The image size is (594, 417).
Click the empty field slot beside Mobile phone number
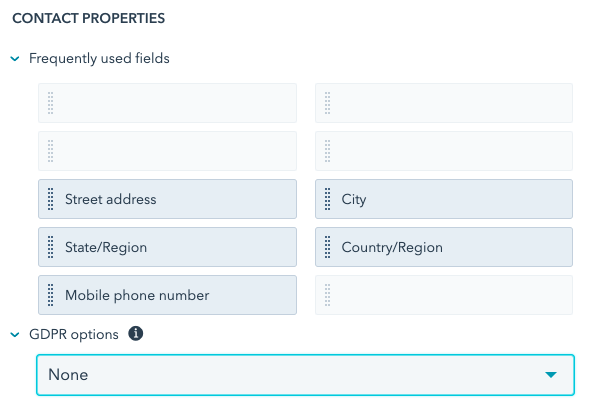(444, 295)
